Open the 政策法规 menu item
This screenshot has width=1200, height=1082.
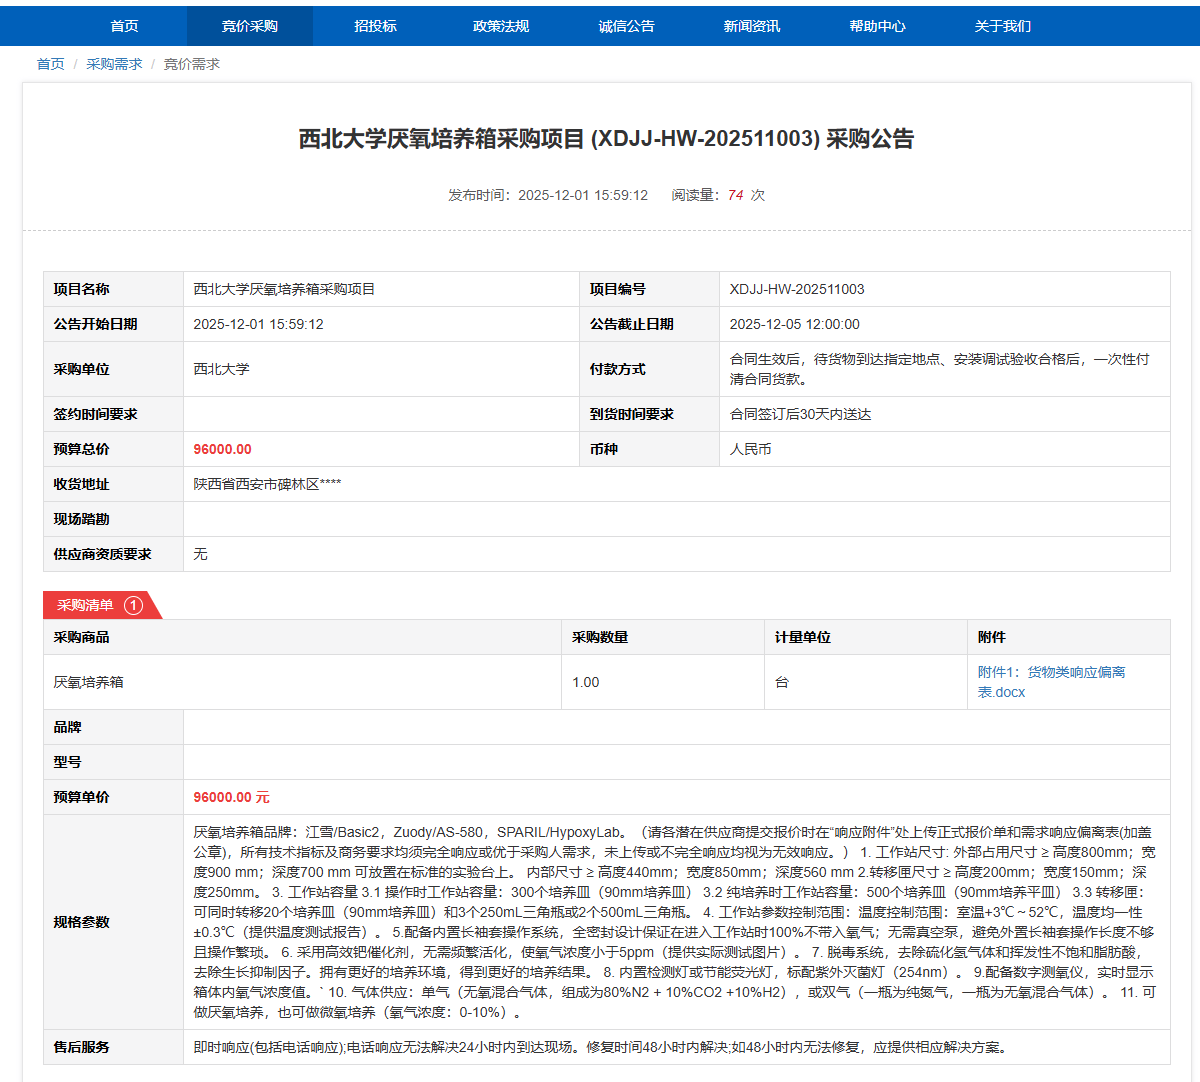point(501,26)
